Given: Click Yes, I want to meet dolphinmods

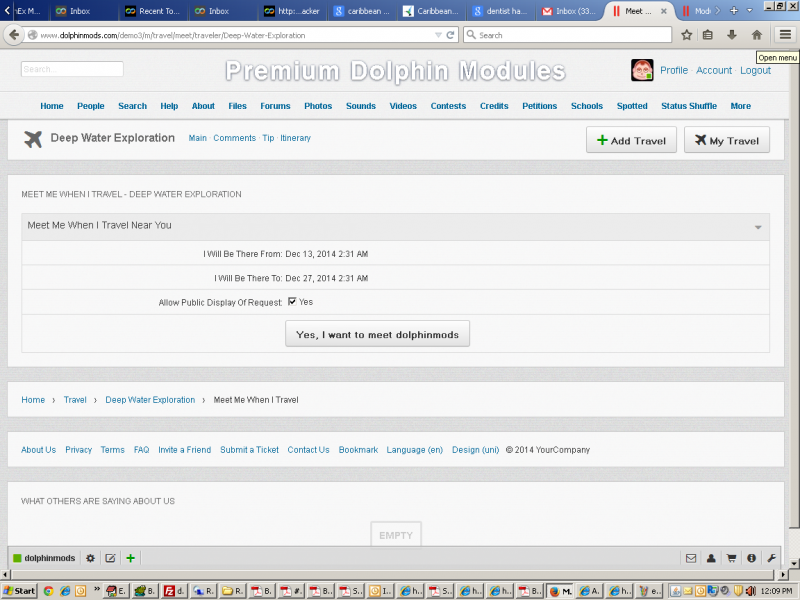Looking at the screenshot, I should click(377, 334).
